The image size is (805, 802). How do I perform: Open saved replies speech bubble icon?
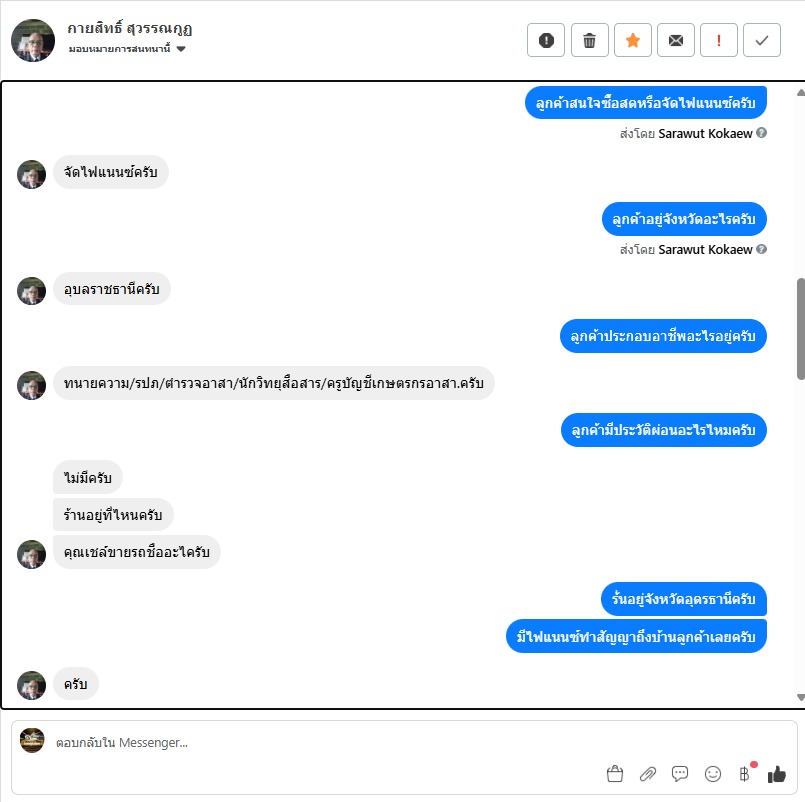click(680, 774)
